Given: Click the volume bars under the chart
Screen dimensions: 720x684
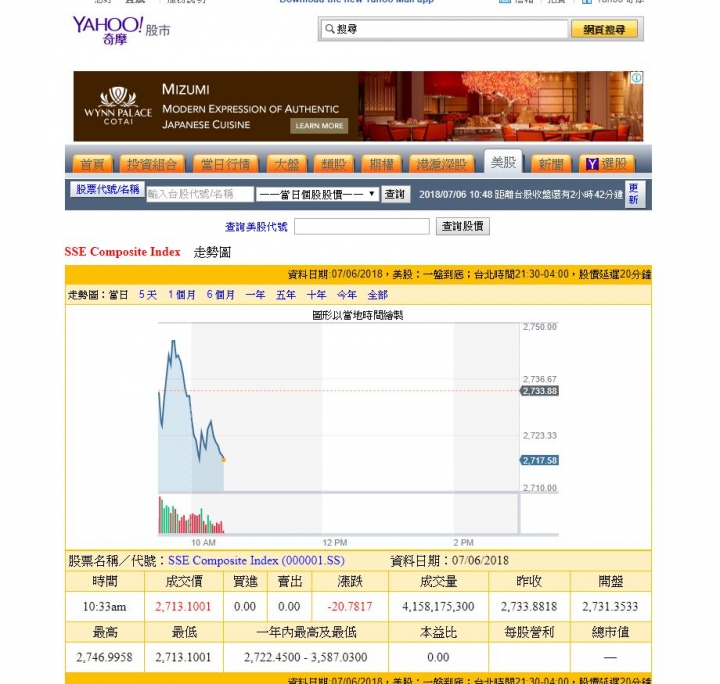Looking at the screenshot, I should [x=191, y=516].
